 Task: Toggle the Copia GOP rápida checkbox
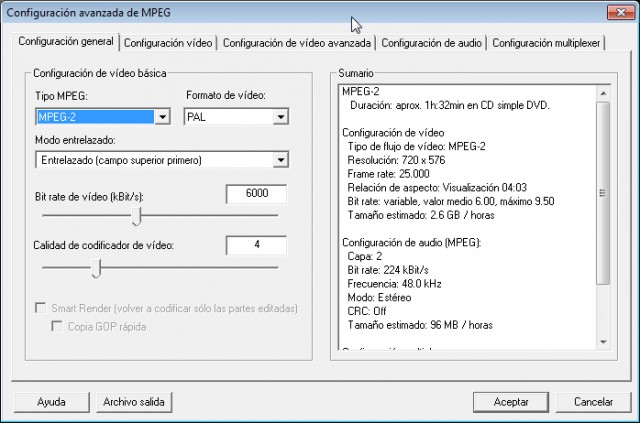(x=57, y=326)
